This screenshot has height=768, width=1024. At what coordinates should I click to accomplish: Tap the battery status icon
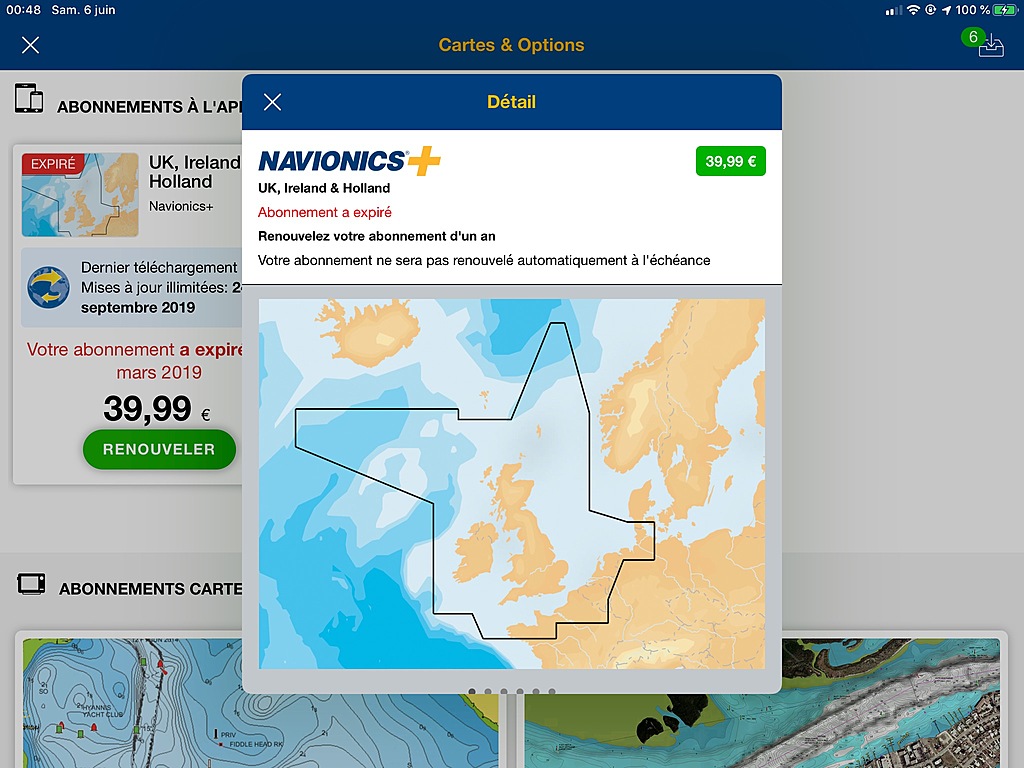pyautogui.click(x=1004, y=10)
